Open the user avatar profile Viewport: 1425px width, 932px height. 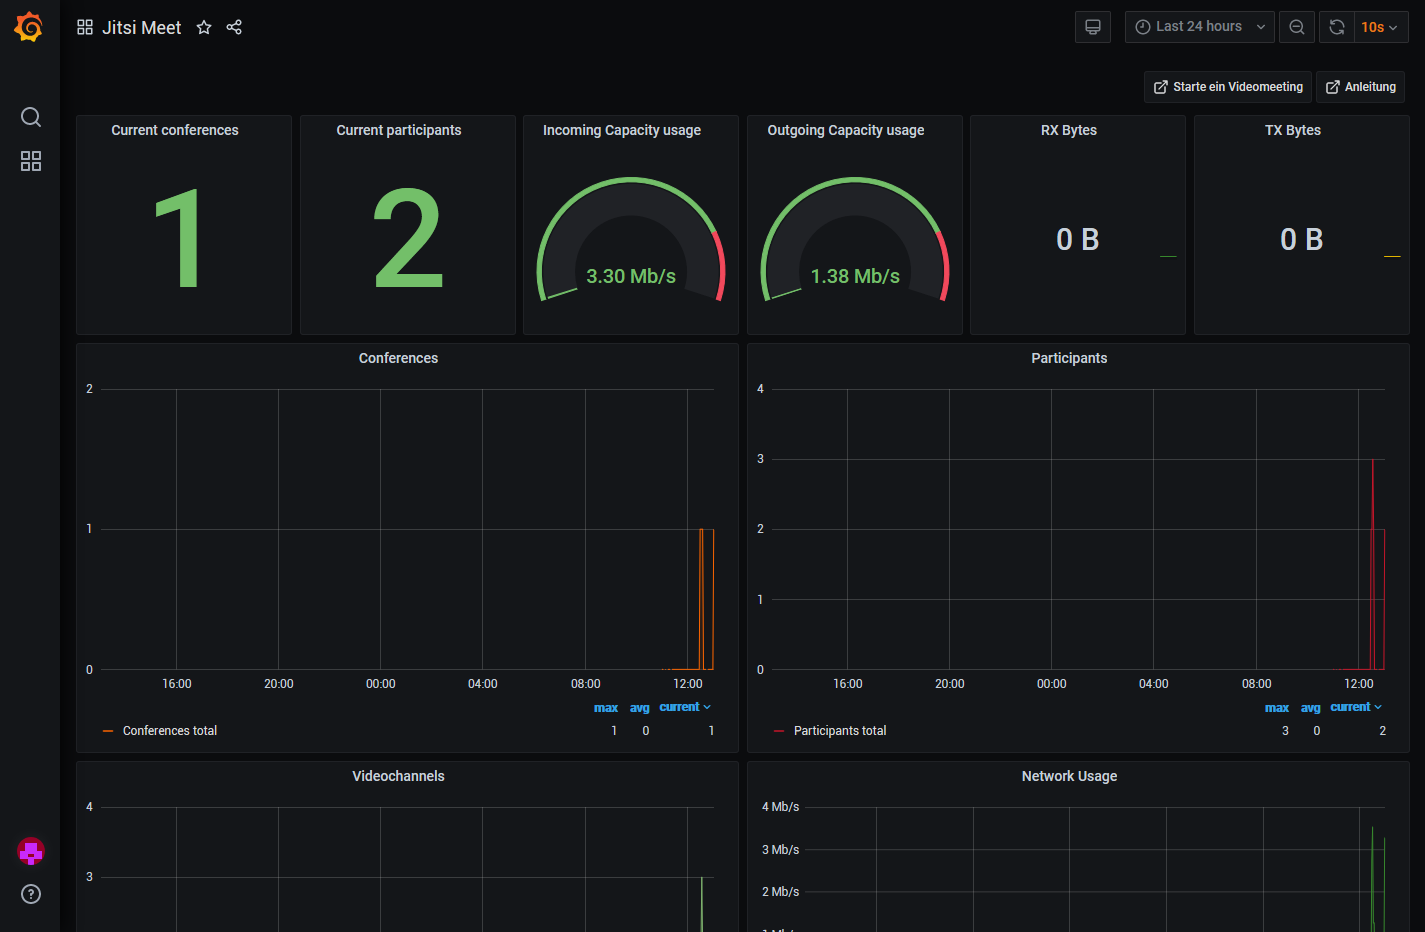click(31, 852)
